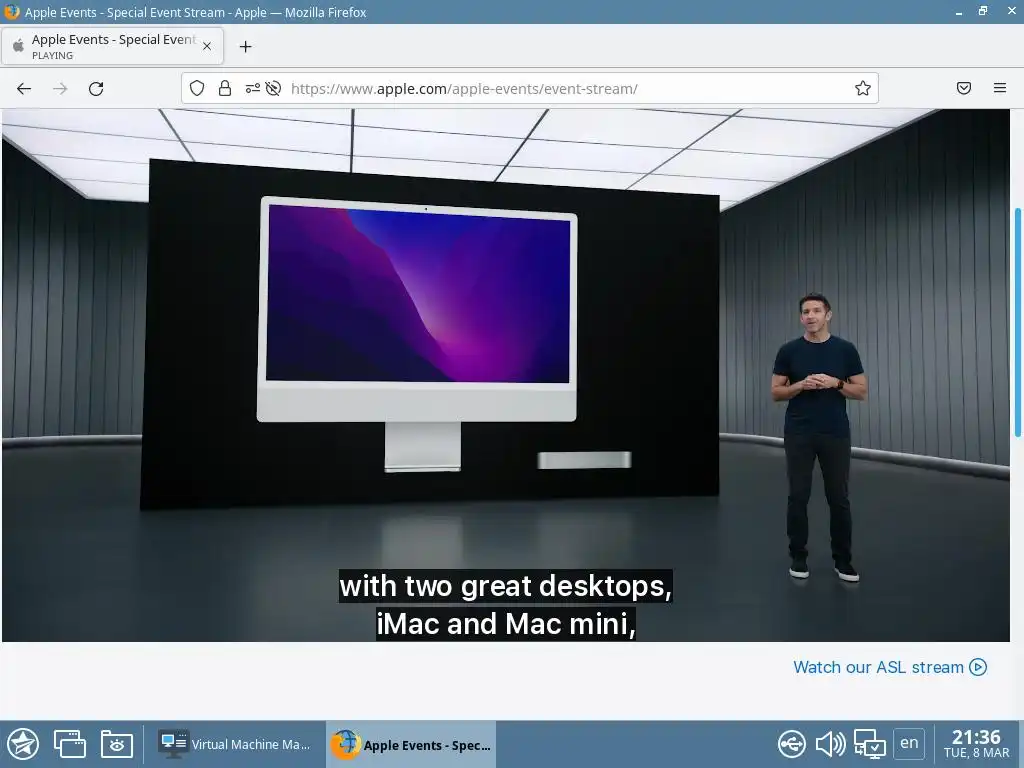Click the autoplay blocked icon in the address bar
This screenshot has height=768, width=1024.
pos(274,88)
